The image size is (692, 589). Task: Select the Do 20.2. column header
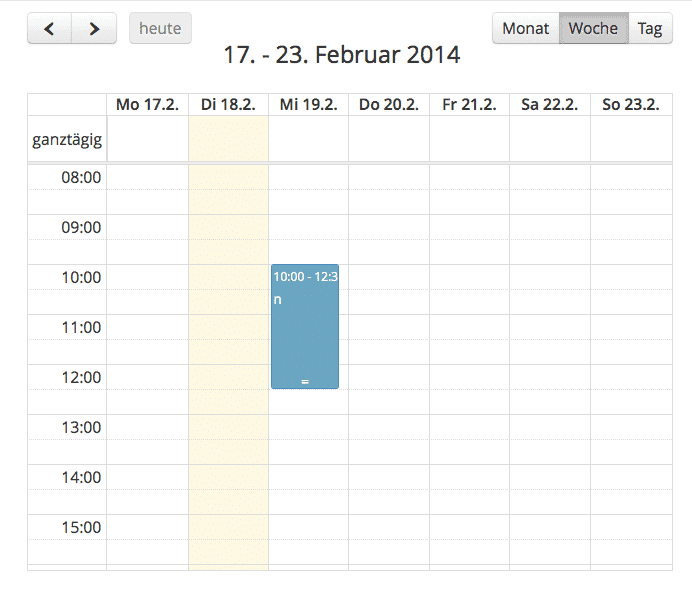pos(388,105)
